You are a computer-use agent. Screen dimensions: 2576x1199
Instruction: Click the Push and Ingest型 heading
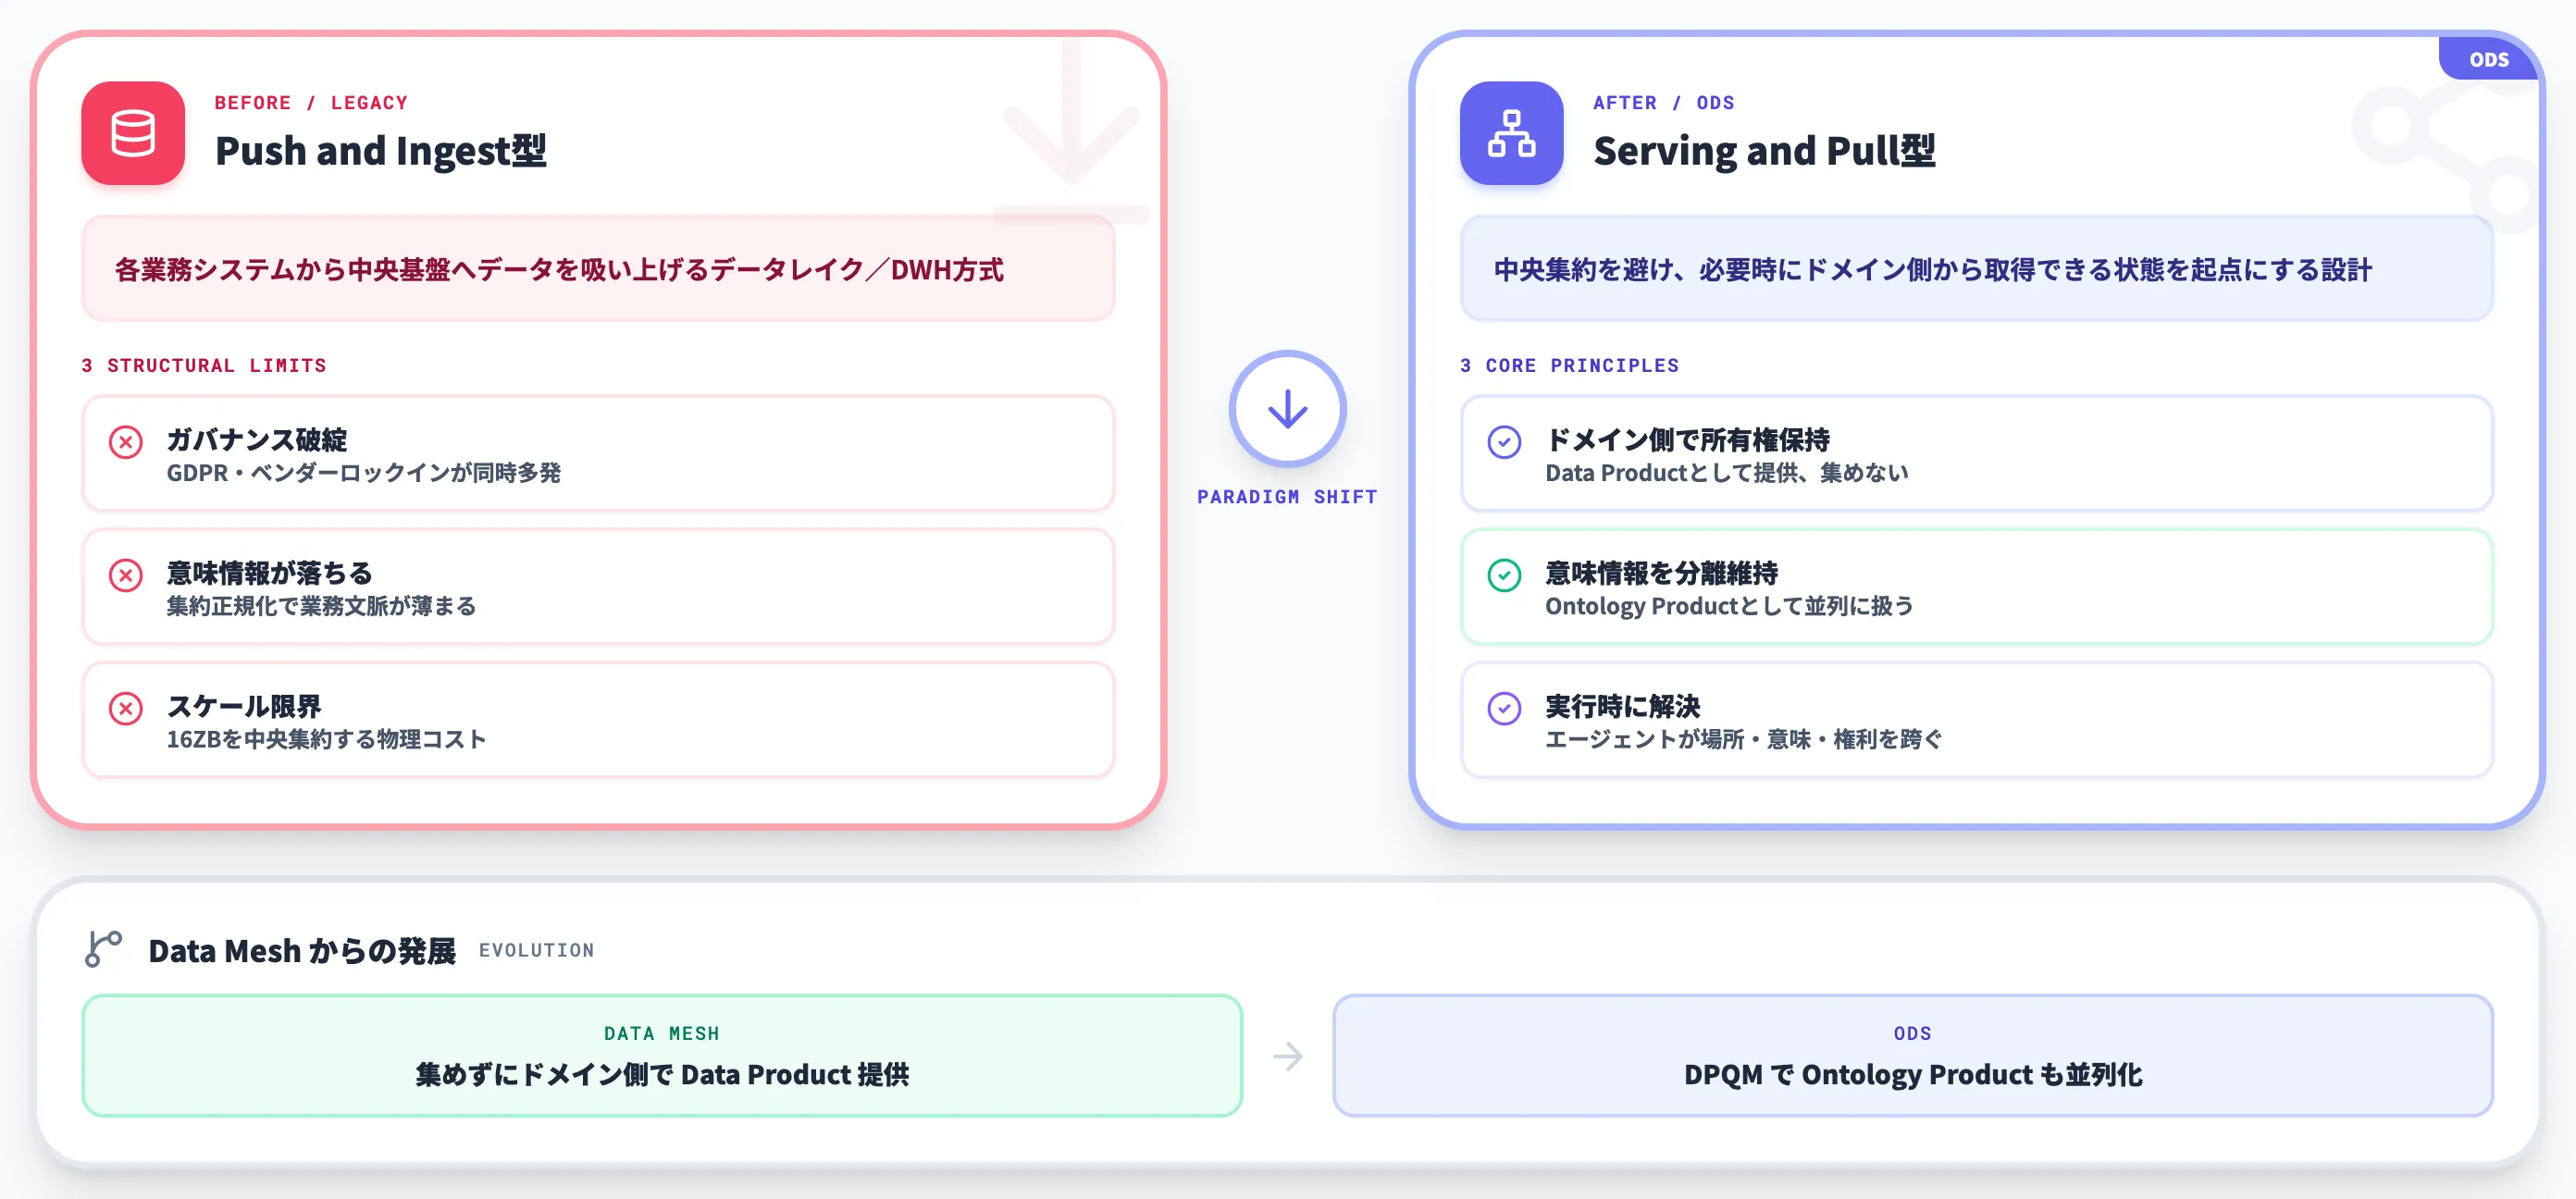click(x=381, y=151)
